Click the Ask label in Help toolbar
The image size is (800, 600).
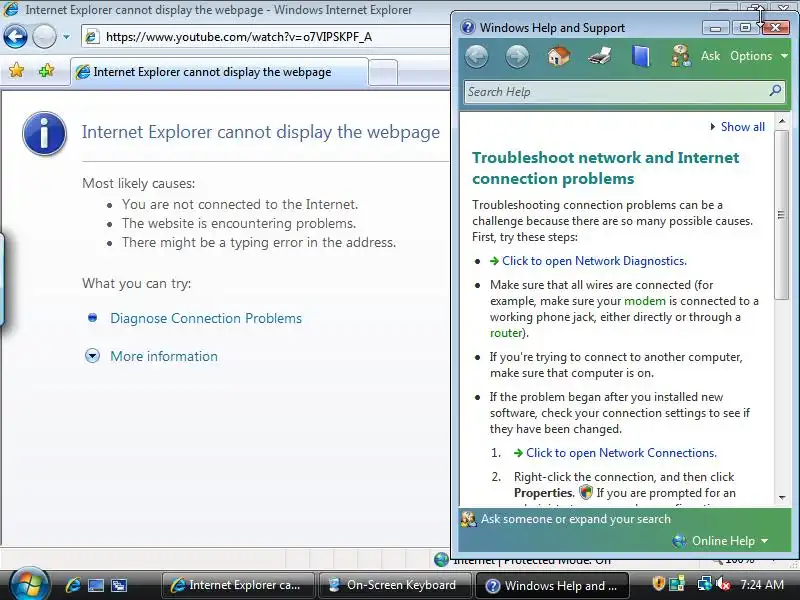(710, 56)
